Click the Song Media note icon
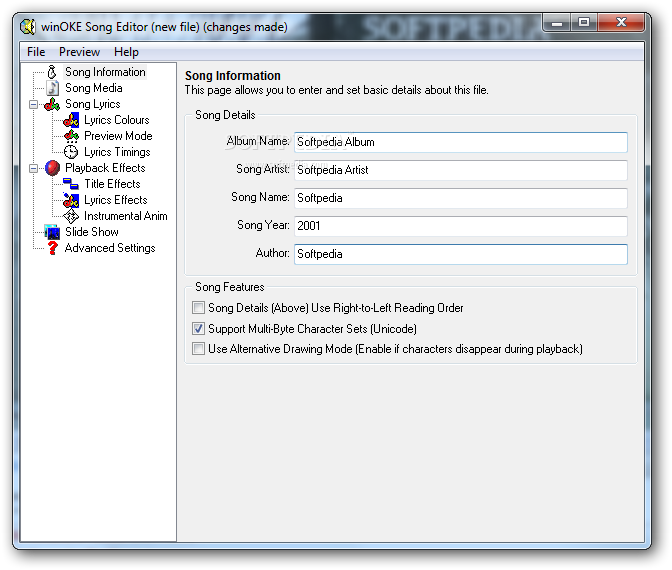 [x=52, y=88]
